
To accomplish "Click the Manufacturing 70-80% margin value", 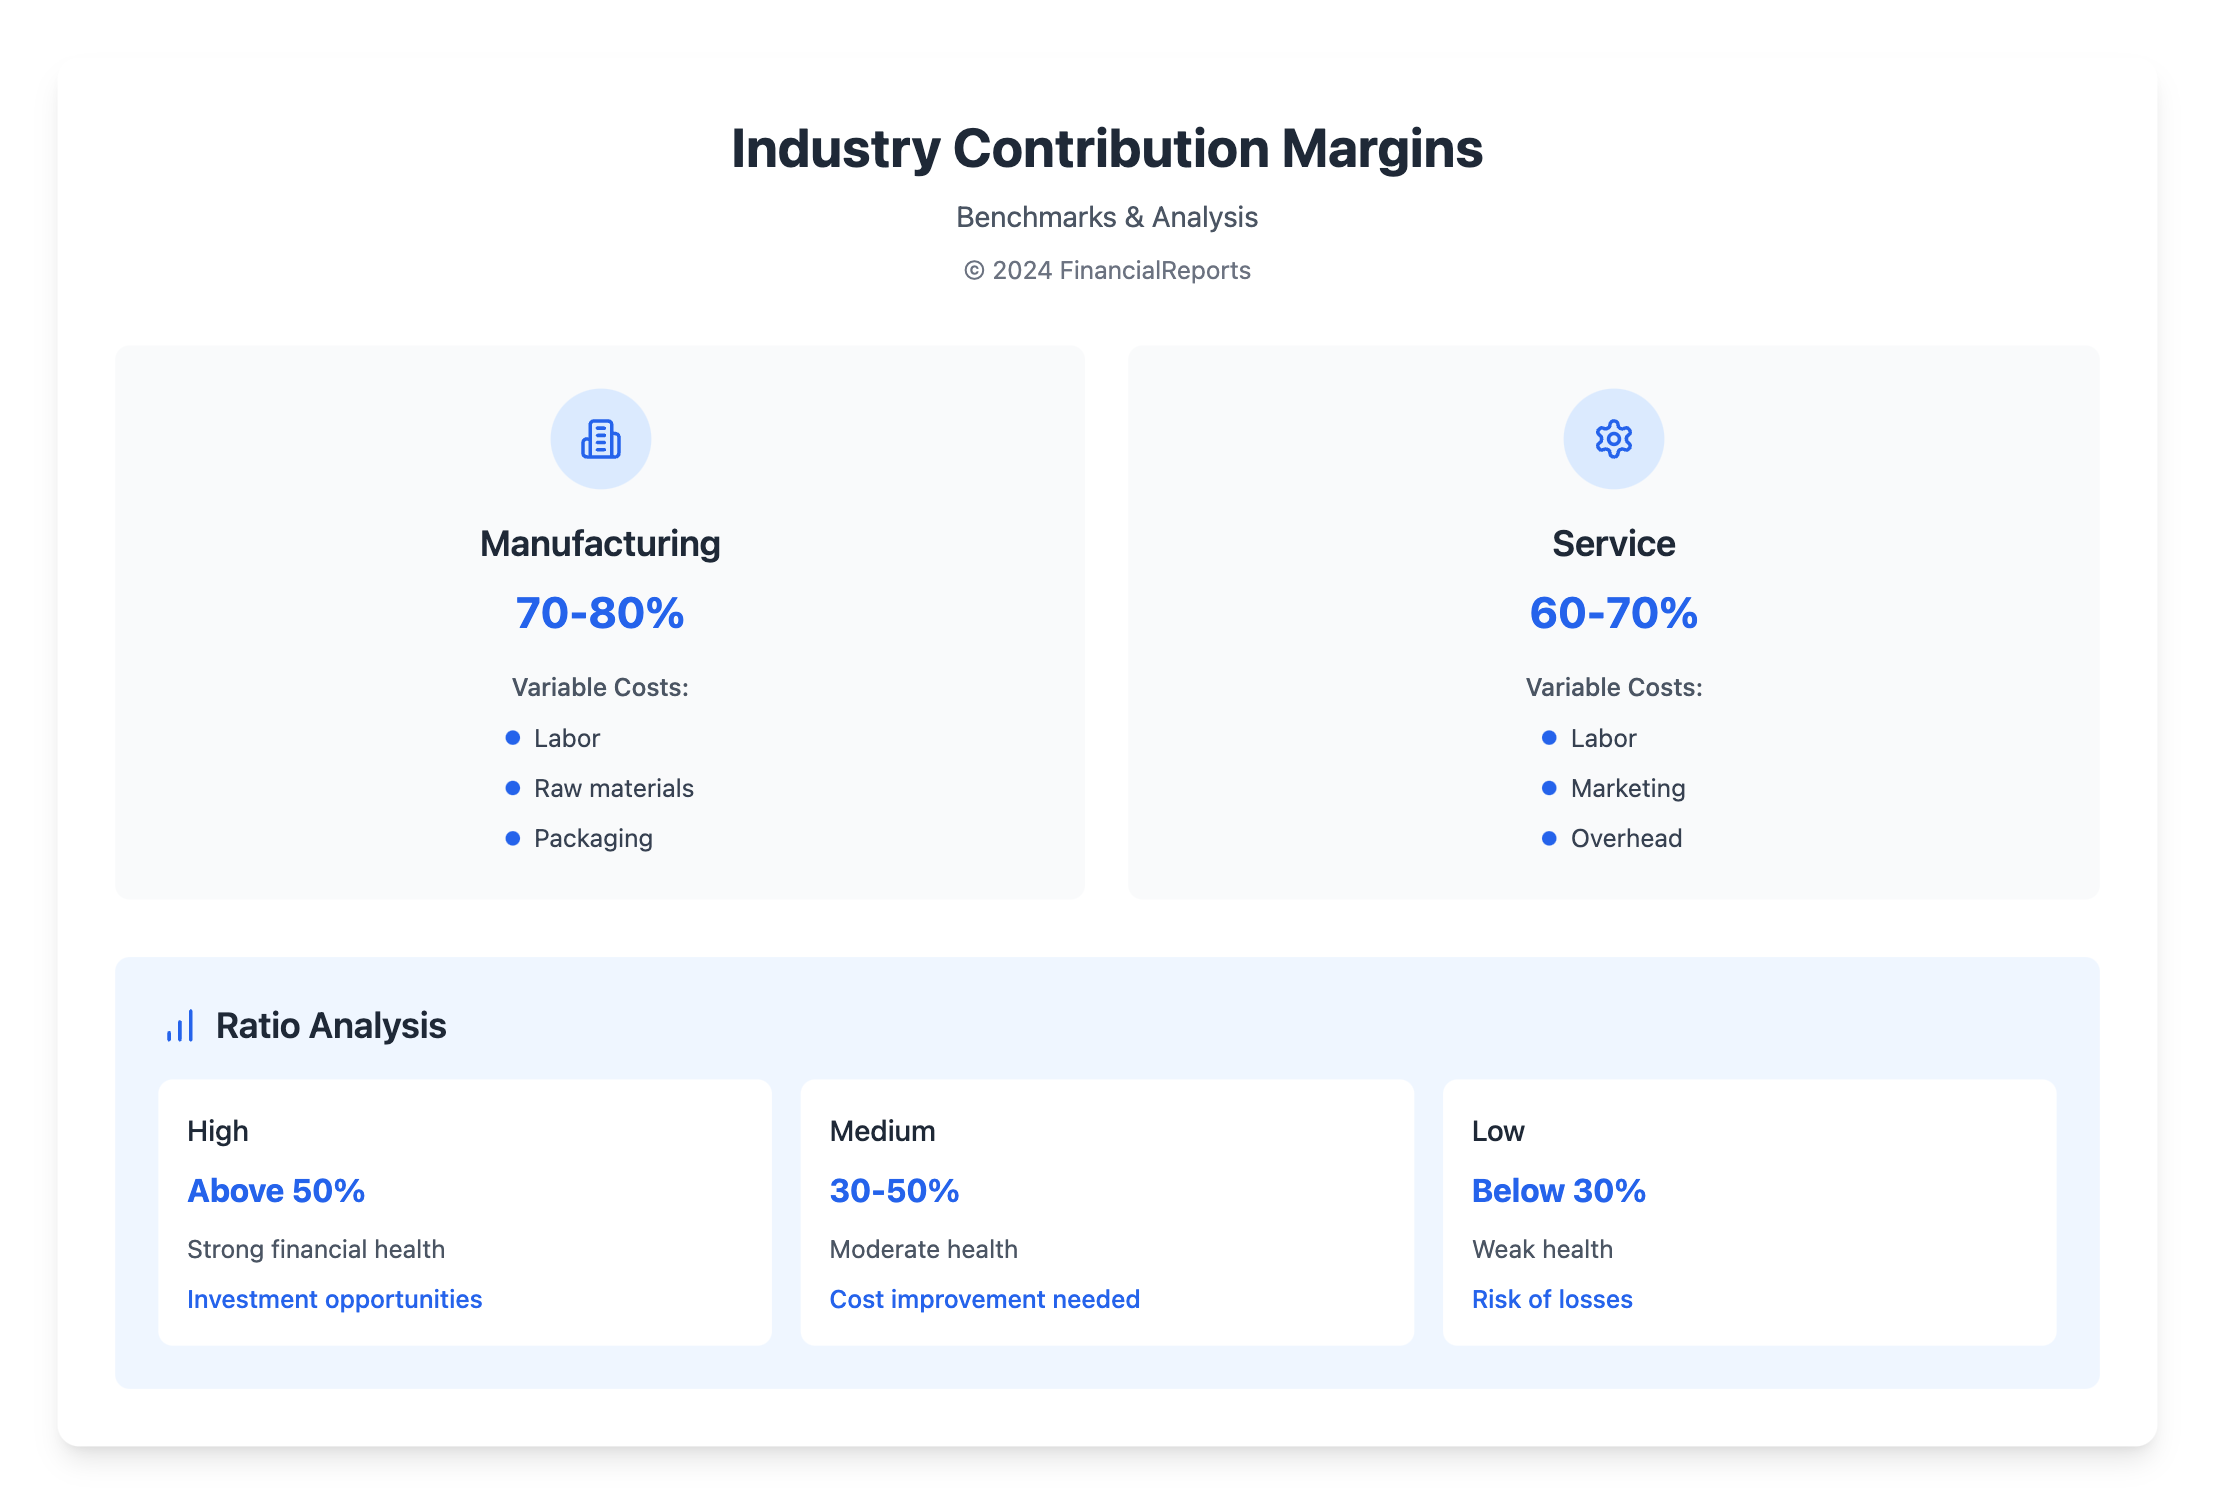I will 600,613.
